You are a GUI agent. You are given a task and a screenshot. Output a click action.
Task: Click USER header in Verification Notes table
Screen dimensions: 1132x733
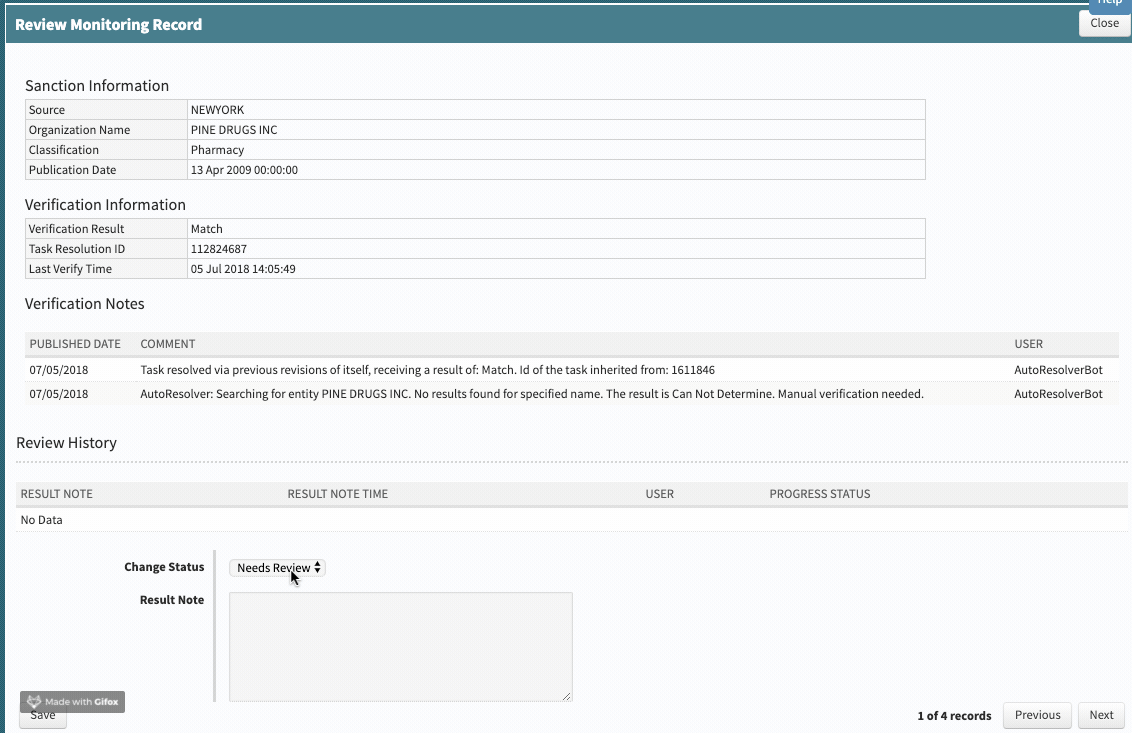click(1028, 344)
